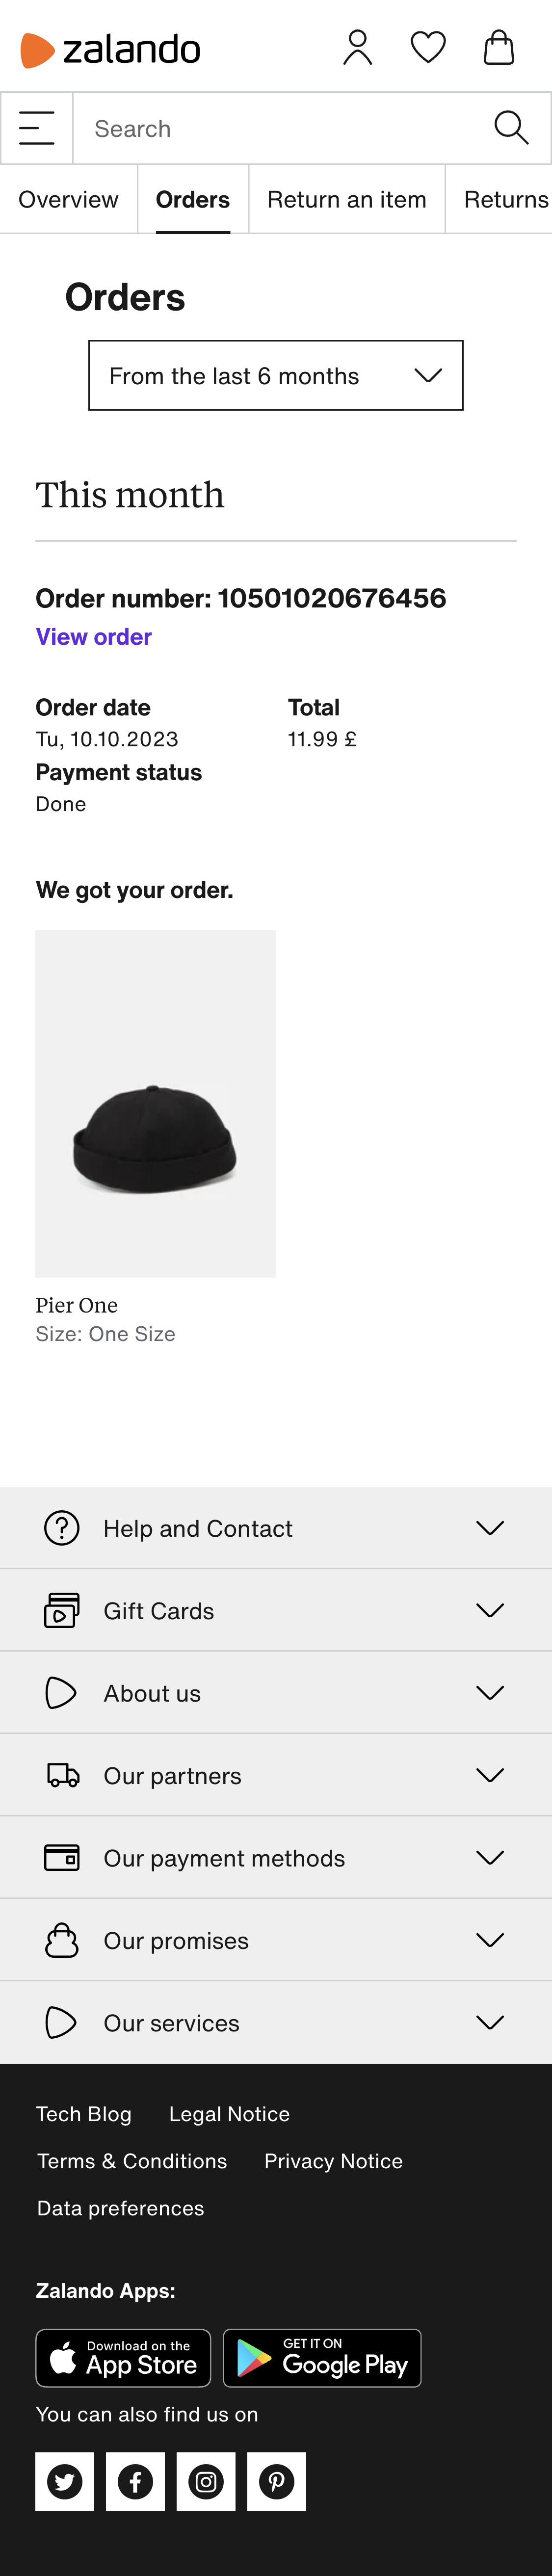The image size is (552, 2576).
Task: Open the order period filter dropdown
Action: point(276,375)
